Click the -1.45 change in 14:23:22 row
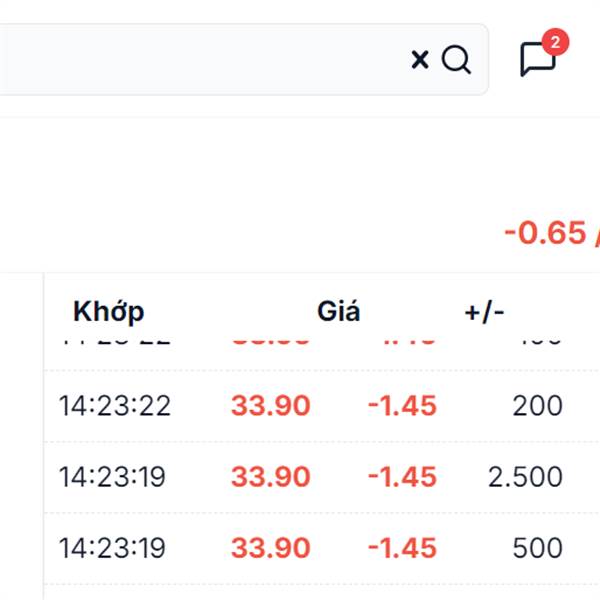Image resolution: width=600 pixels, height=600 pixels. click(402, 406)
